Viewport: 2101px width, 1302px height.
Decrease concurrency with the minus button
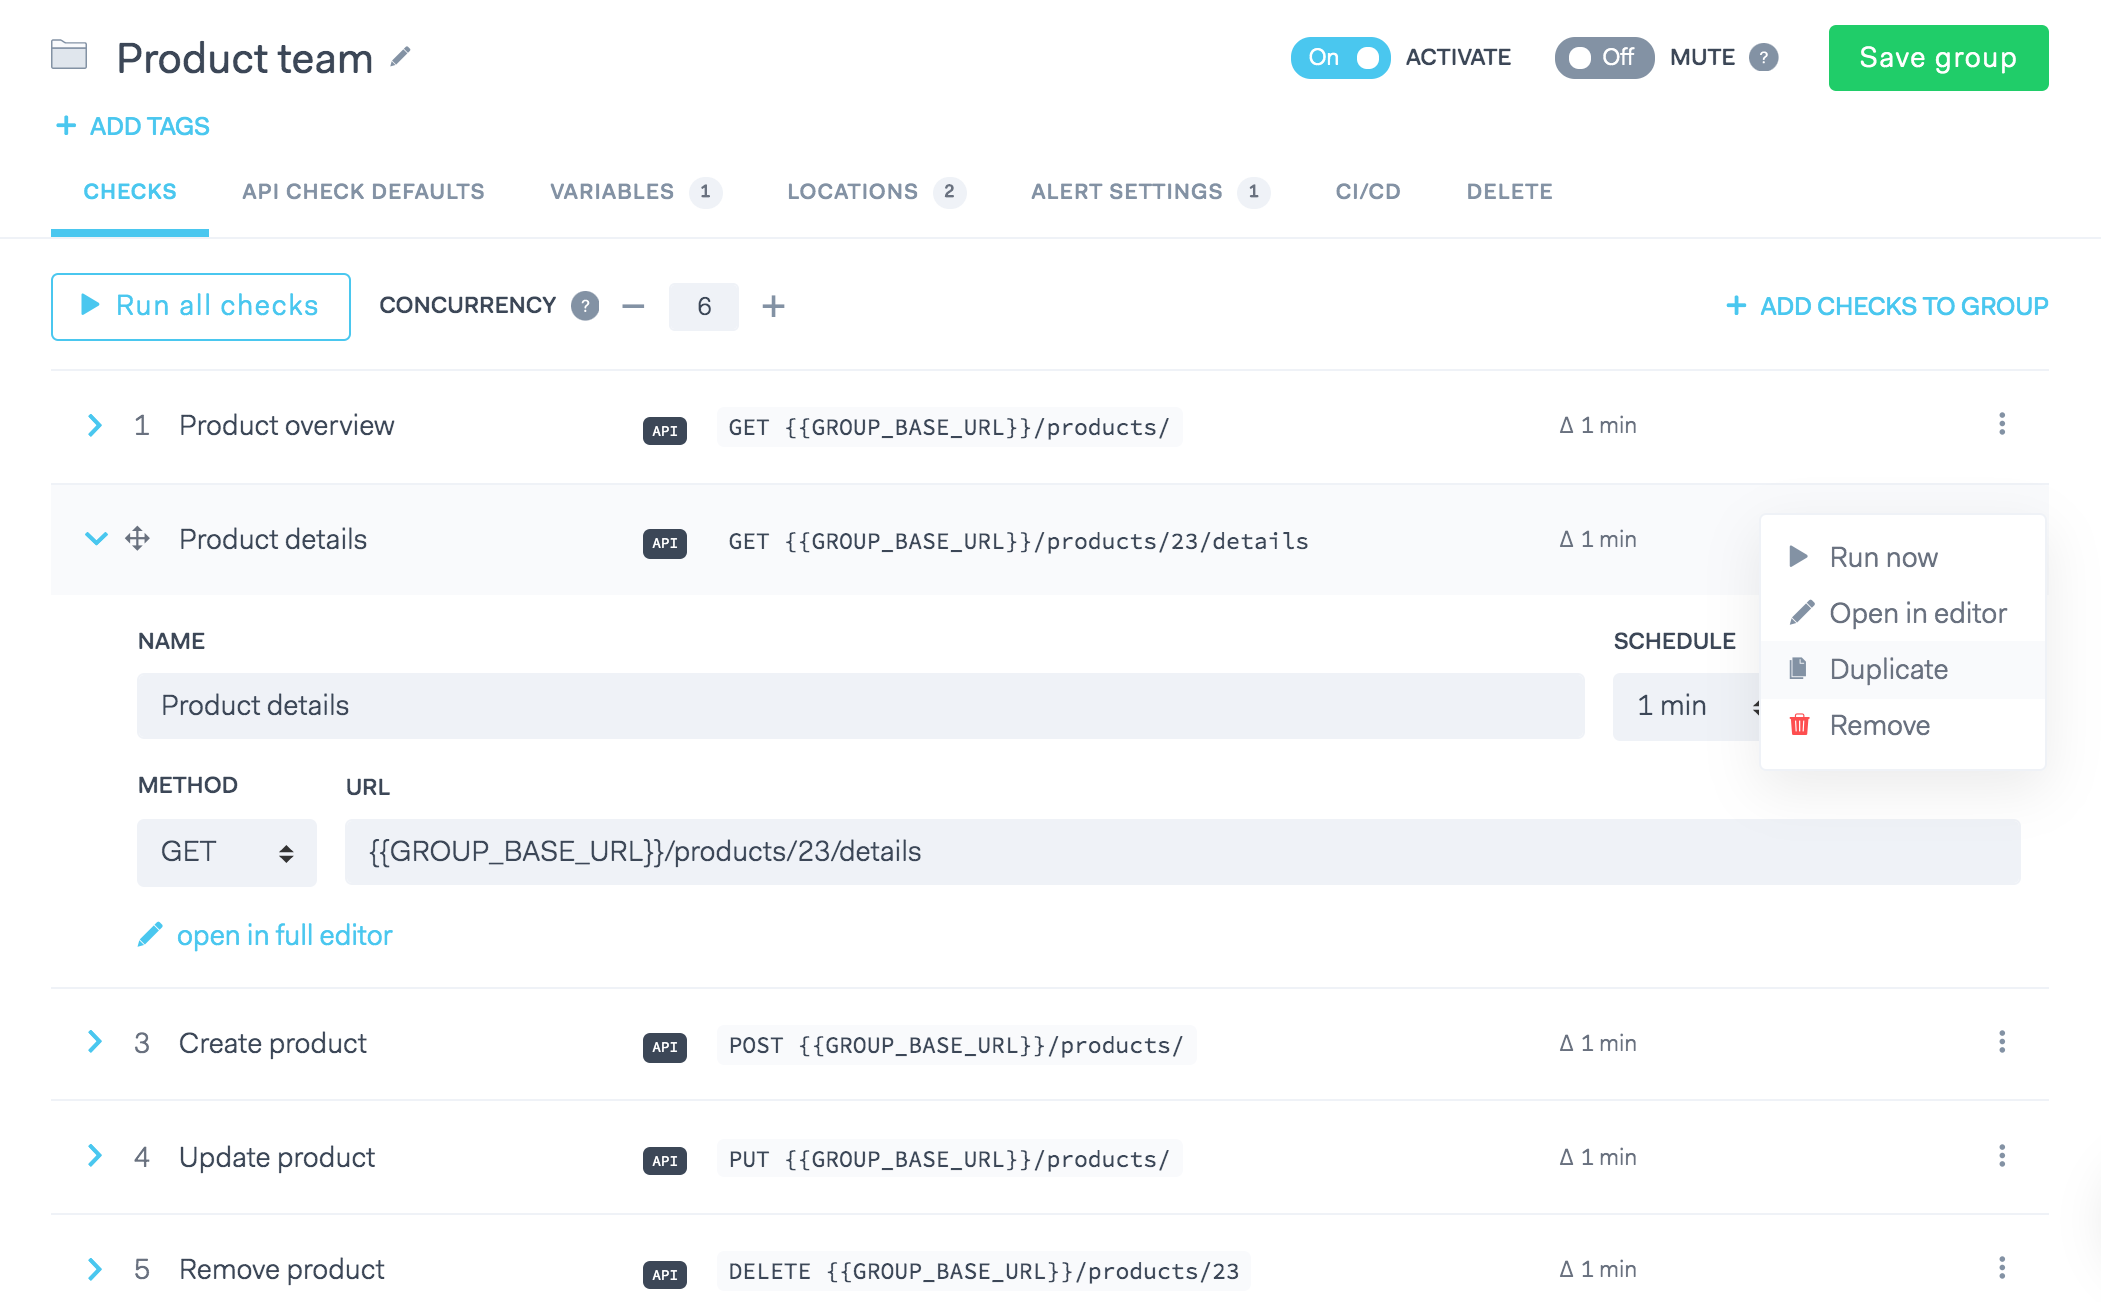633,306
